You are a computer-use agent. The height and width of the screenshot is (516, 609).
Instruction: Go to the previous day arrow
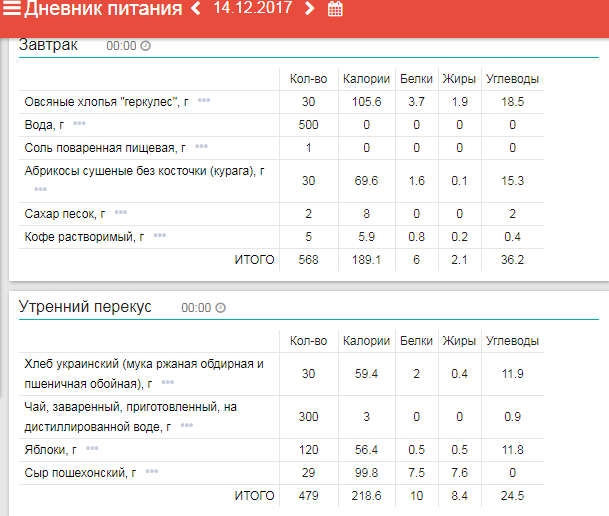tap(196, 10)
